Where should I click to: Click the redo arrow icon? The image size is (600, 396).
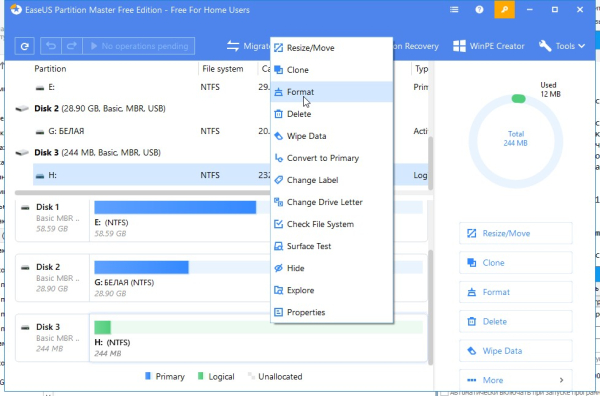72,46
